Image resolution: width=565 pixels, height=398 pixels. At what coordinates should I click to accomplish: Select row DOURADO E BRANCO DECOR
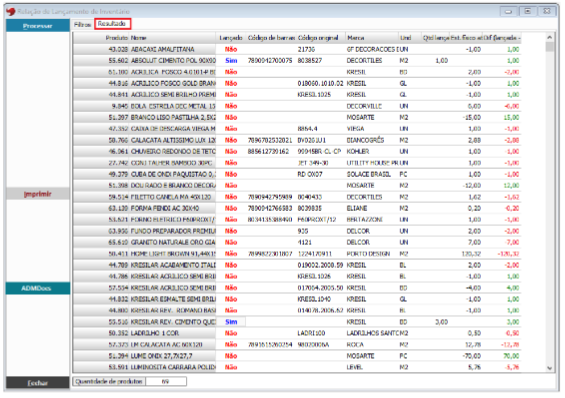tap(297, 185)
